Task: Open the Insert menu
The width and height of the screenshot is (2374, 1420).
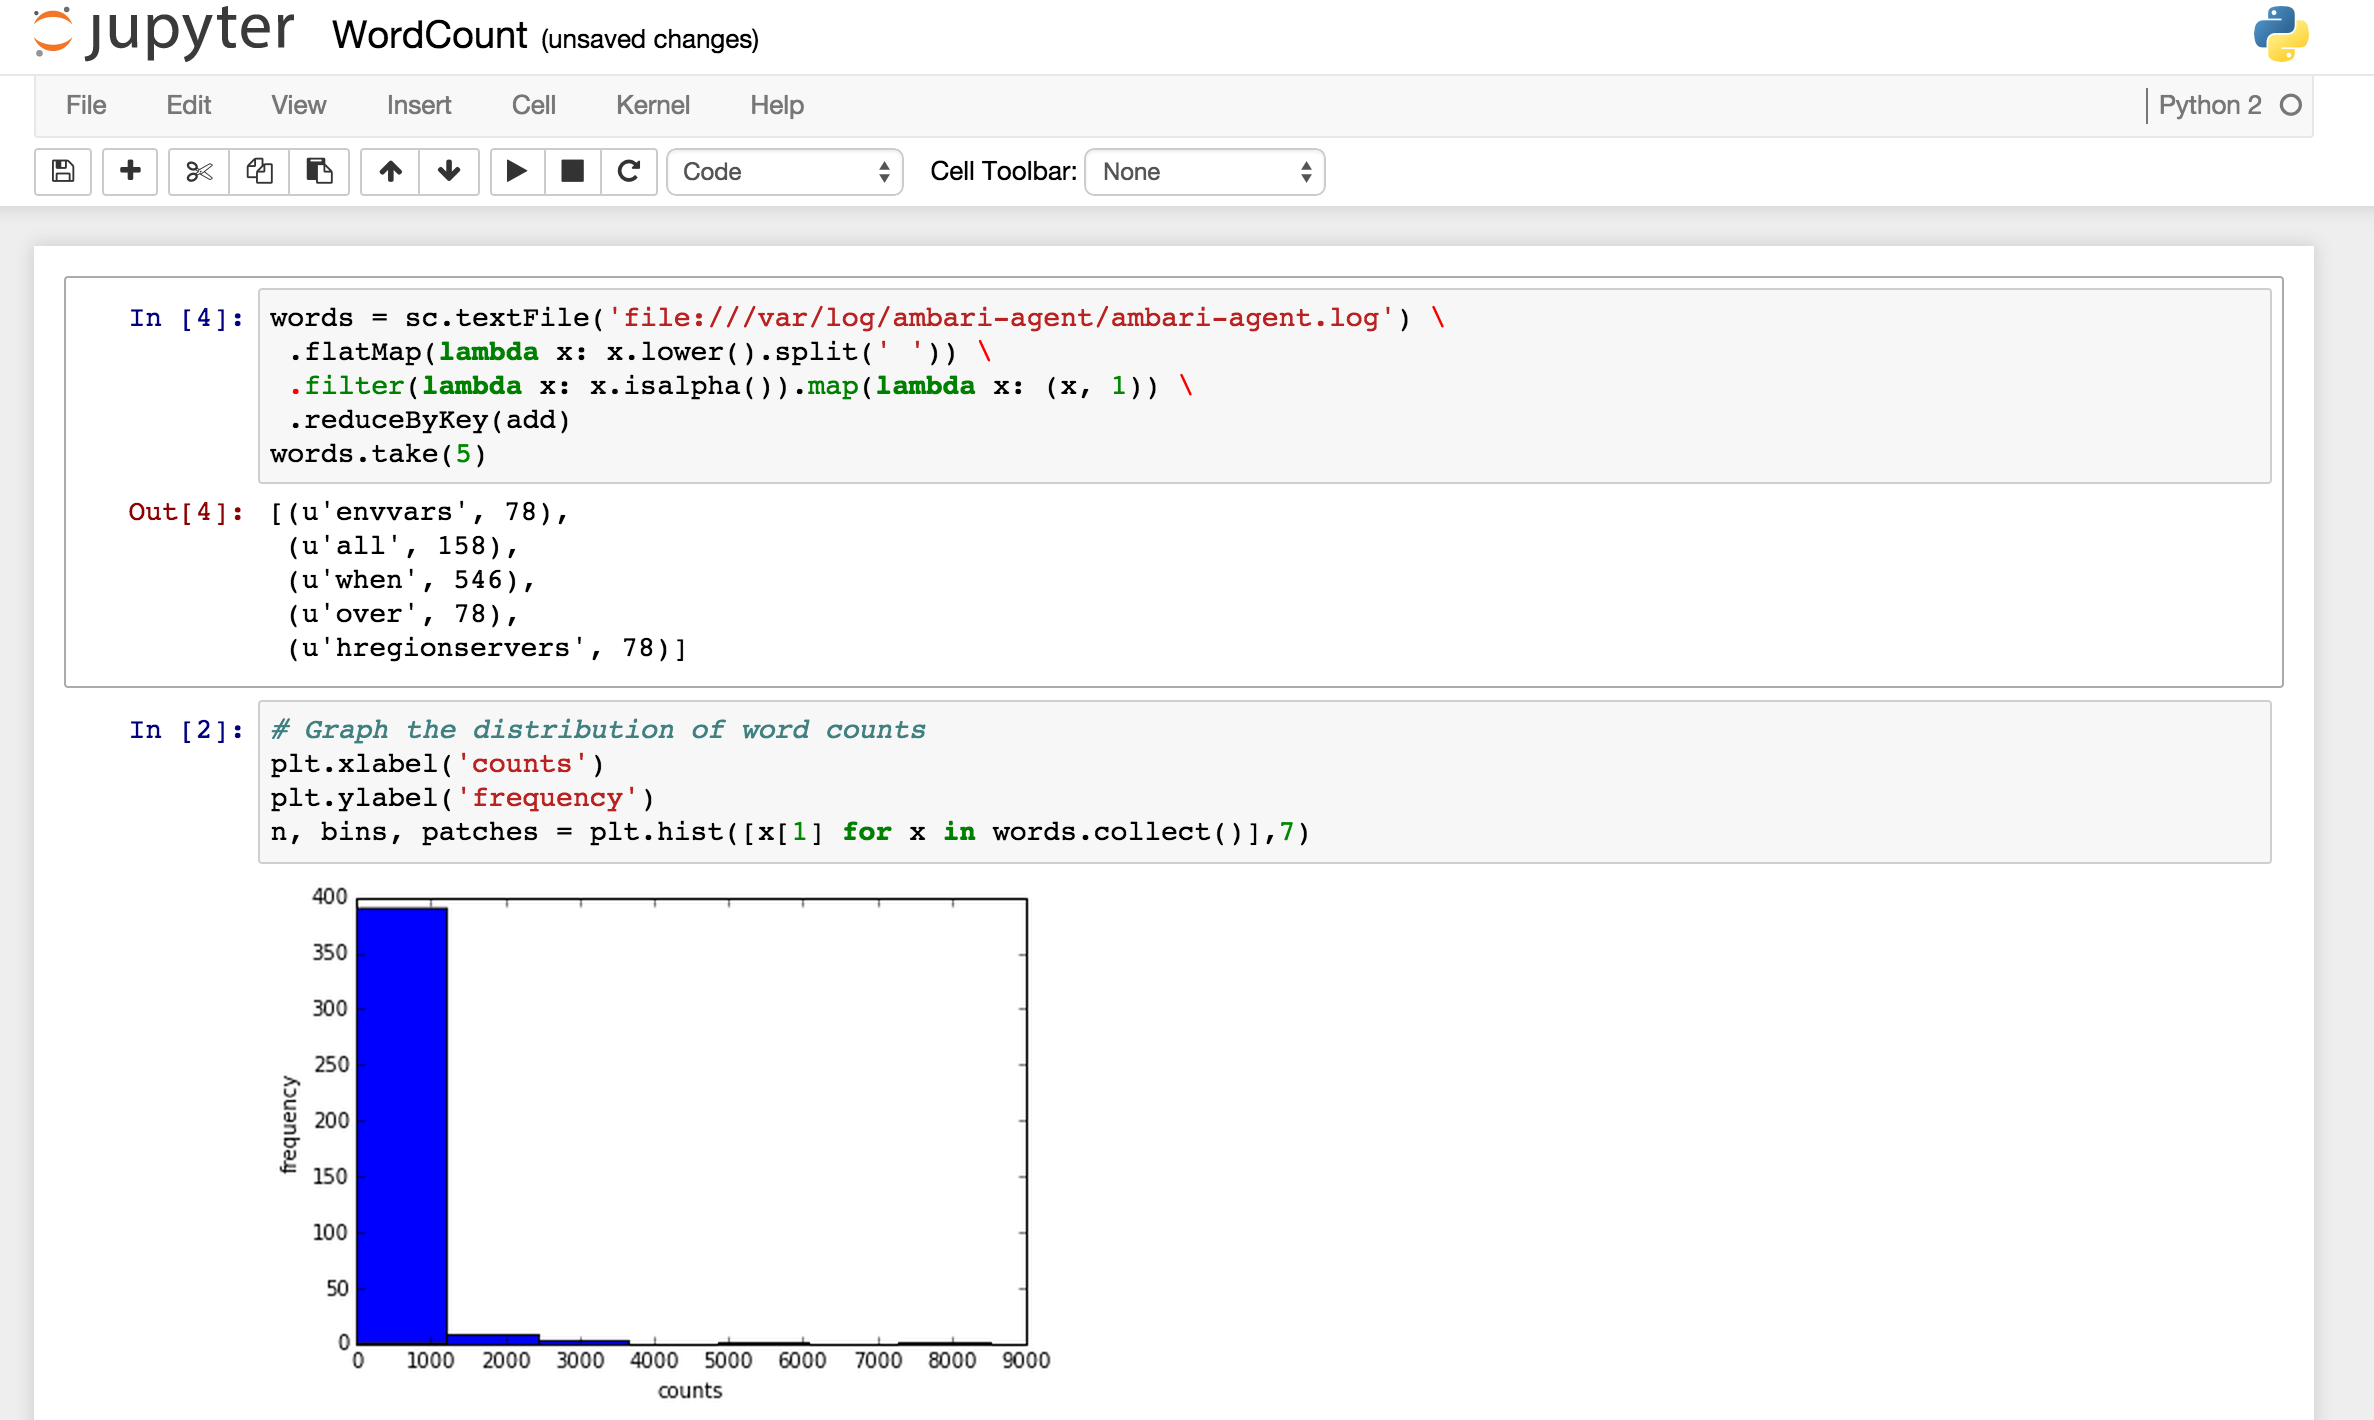Action: [418, 105]
